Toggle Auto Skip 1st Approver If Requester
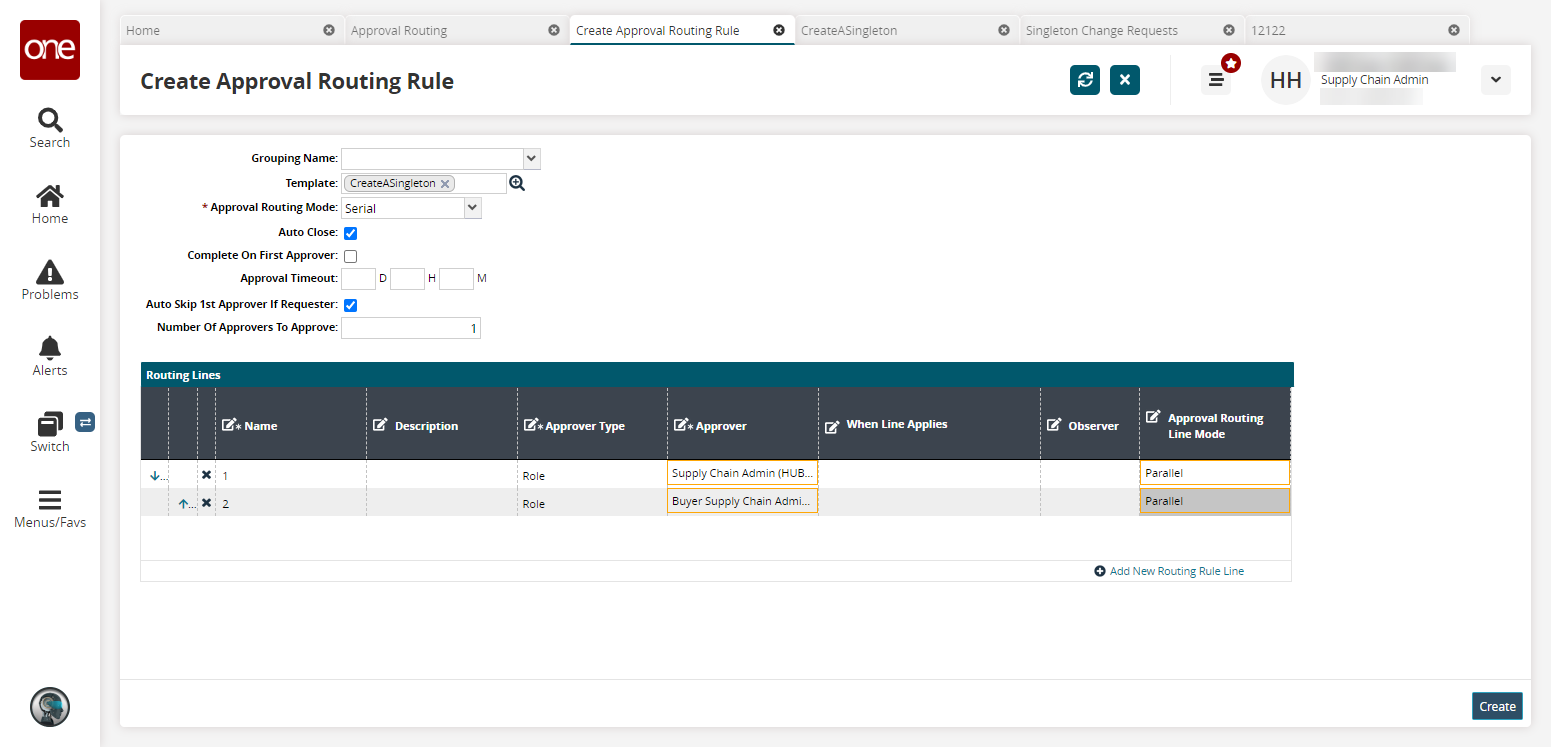This screenshot has width=1551, height=747. pyautogui.click(x=351, y=305)
